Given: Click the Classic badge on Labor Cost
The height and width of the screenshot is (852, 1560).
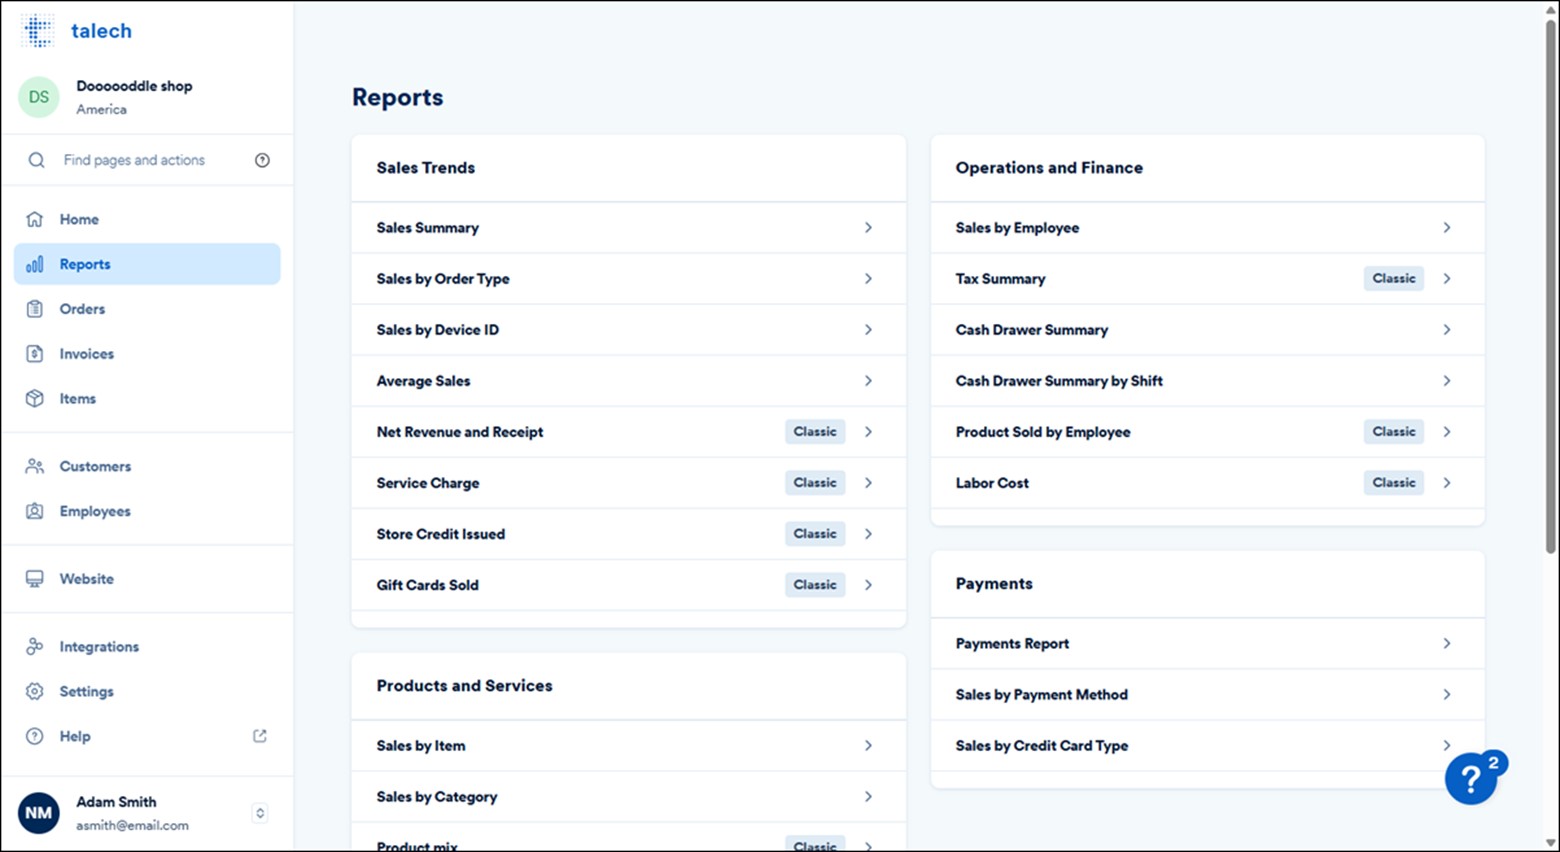Looking at the screenshot, I should 1393,482.
